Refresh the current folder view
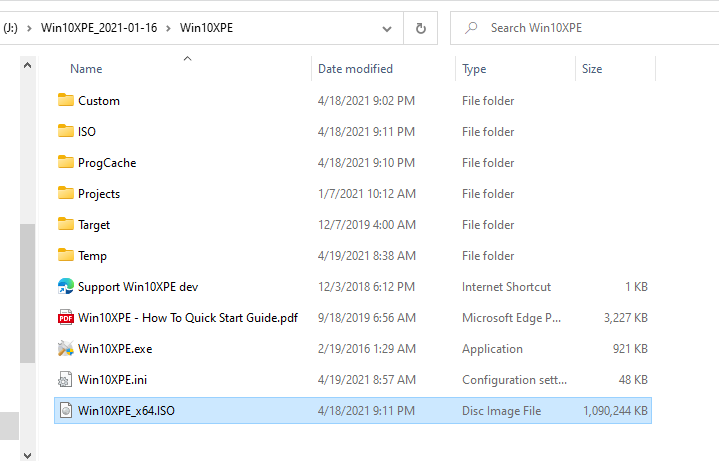The image size is (719, 461). pyautogui.click(x=420, y=28)
